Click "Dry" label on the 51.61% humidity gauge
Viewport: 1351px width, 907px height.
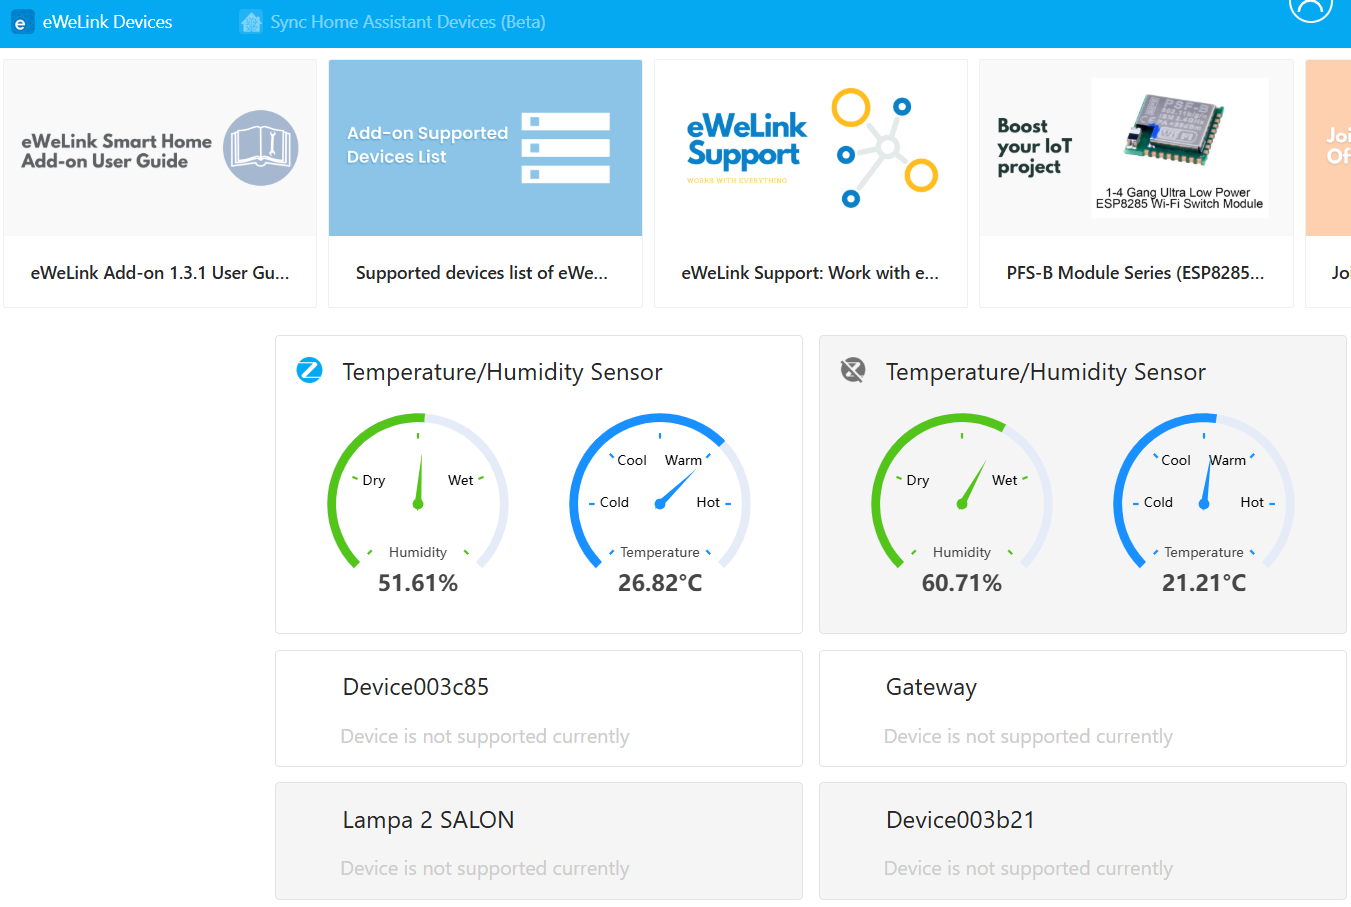tap(374, 480)
